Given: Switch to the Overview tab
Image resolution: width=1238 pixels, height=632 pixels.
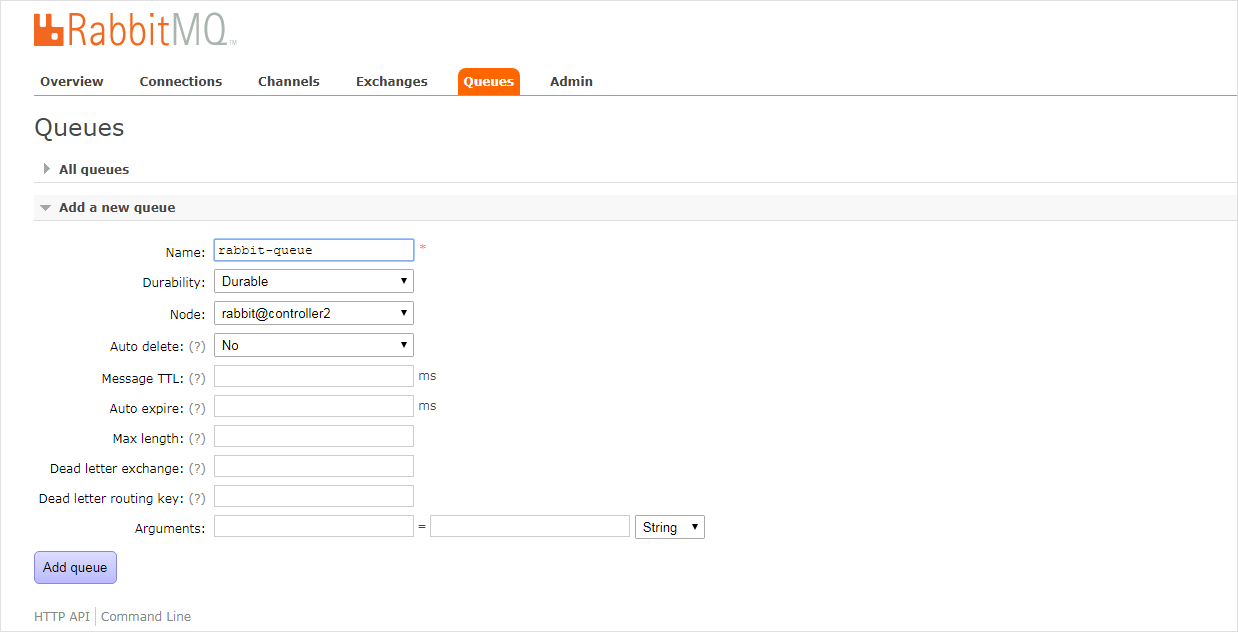Looking at the screenshot, I should click(72, 82).
